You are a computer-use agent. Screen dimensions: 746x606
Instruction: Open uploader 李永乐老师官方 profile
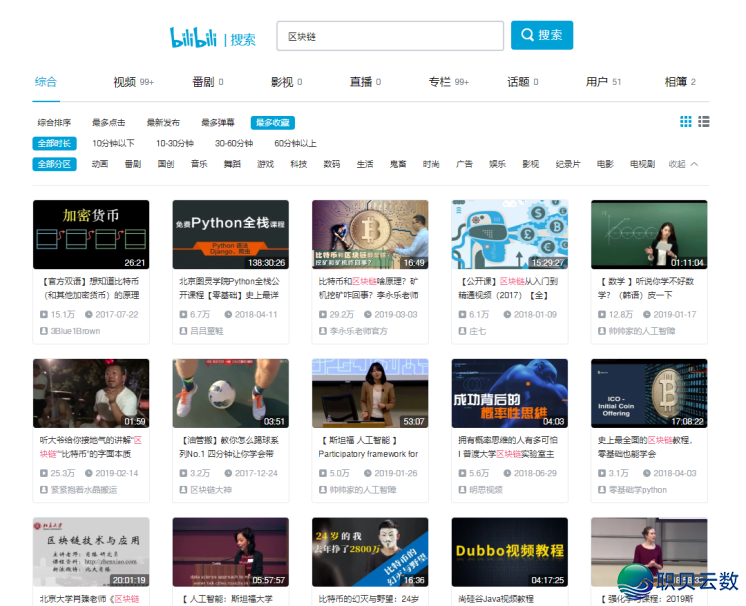point(359,331)
